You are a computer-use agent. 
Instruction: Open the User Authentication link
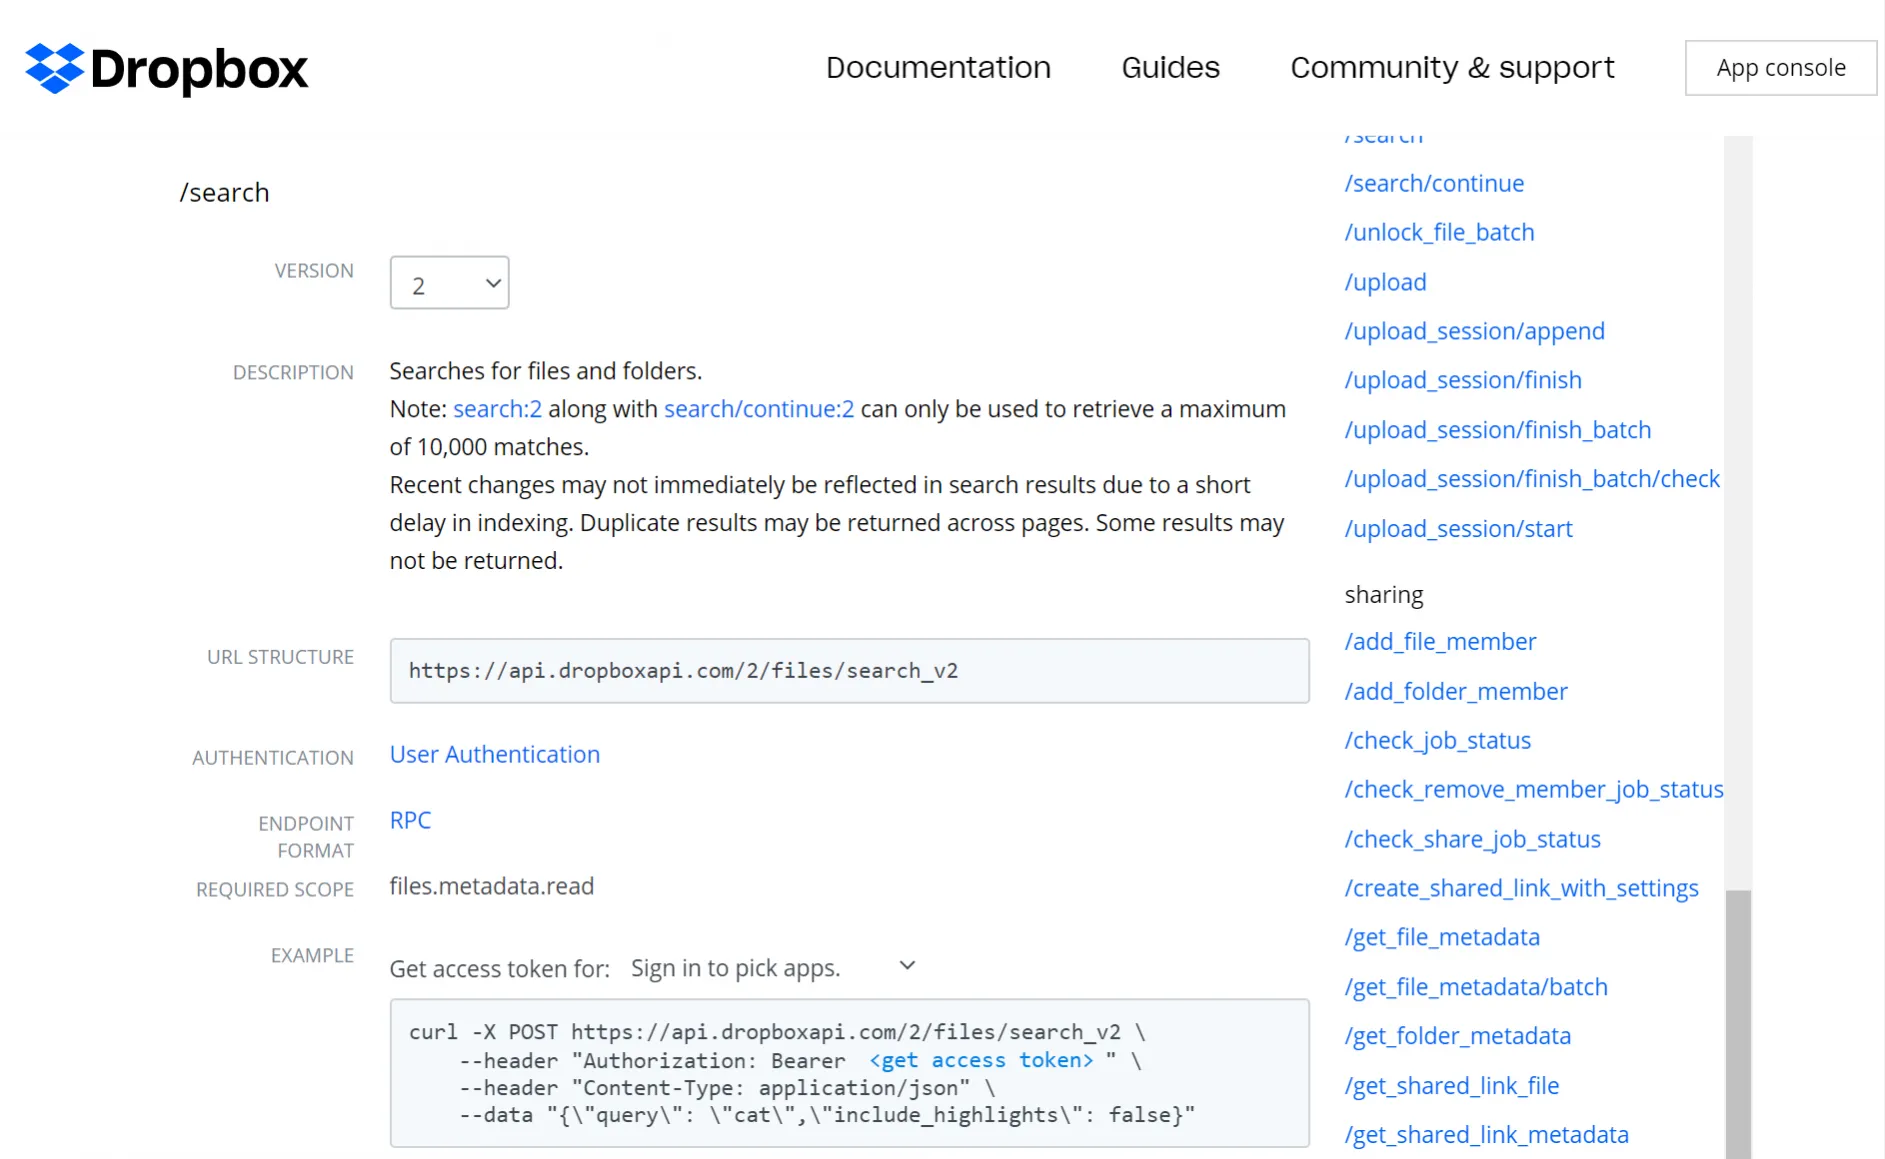point(495,754)
